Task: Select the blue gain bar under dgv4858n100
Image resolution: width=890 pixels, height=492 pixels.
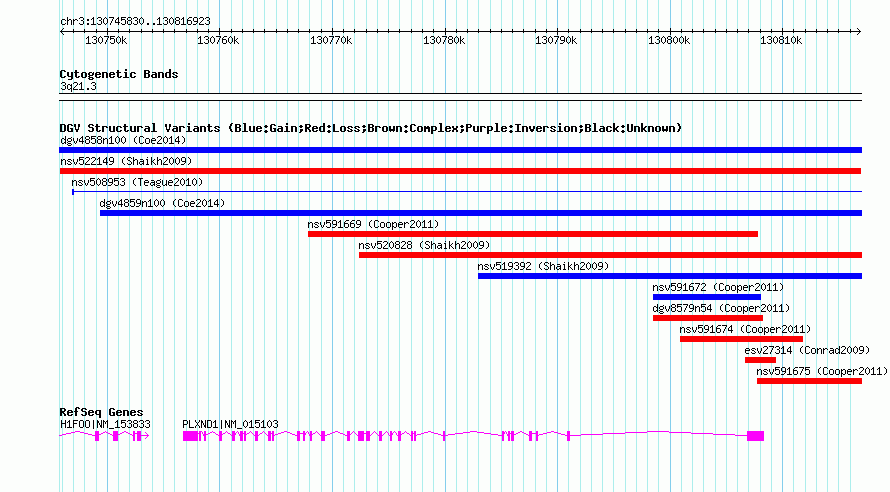Action: point(460,150)
